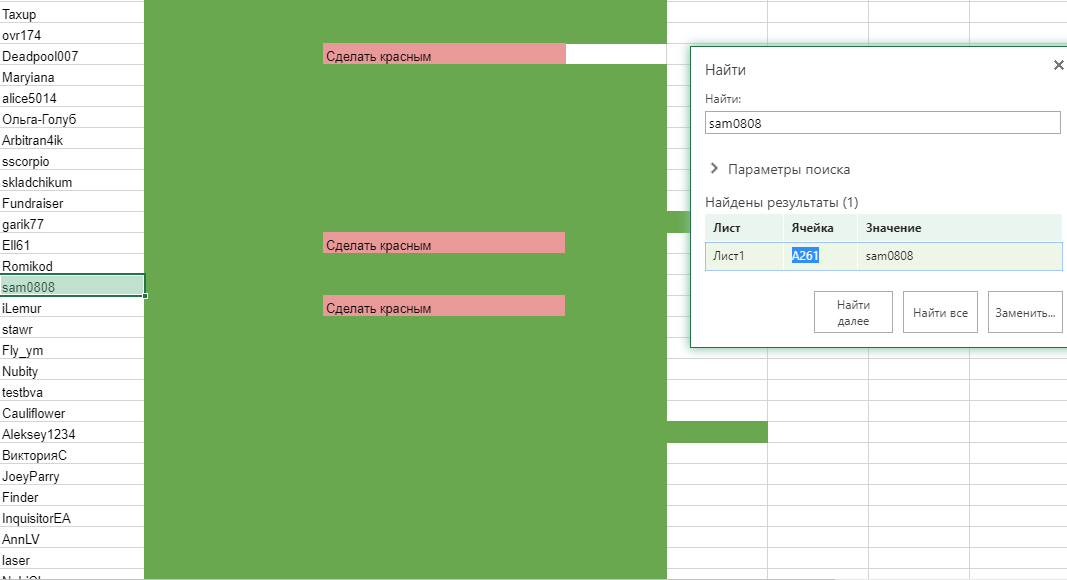
Task: Select the laser cell
Action: click(x=72, y=560)
